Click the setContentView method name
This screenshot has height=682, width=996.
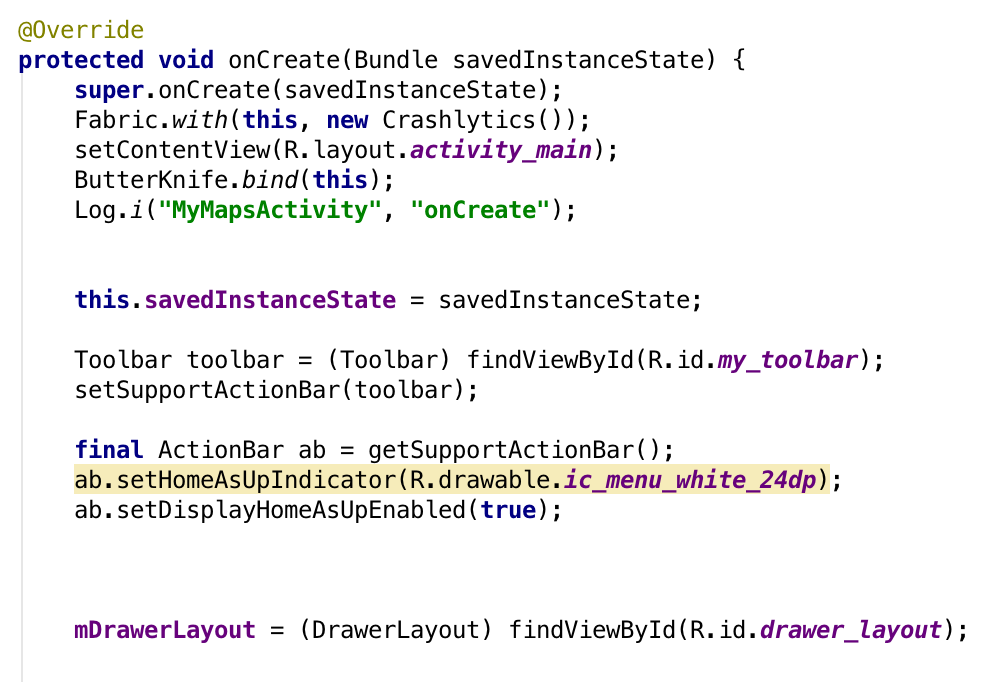pos(172,150)
